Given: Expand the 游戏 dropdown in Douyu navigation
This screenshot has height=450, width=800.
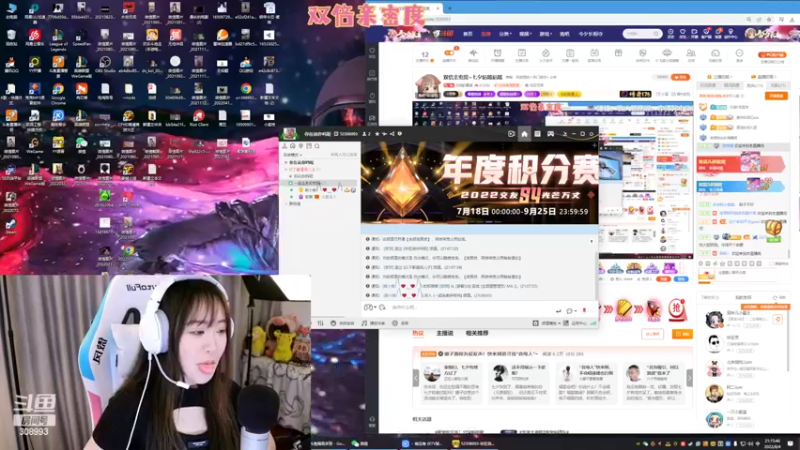Looking at the screenshot, I should (545, 34).
